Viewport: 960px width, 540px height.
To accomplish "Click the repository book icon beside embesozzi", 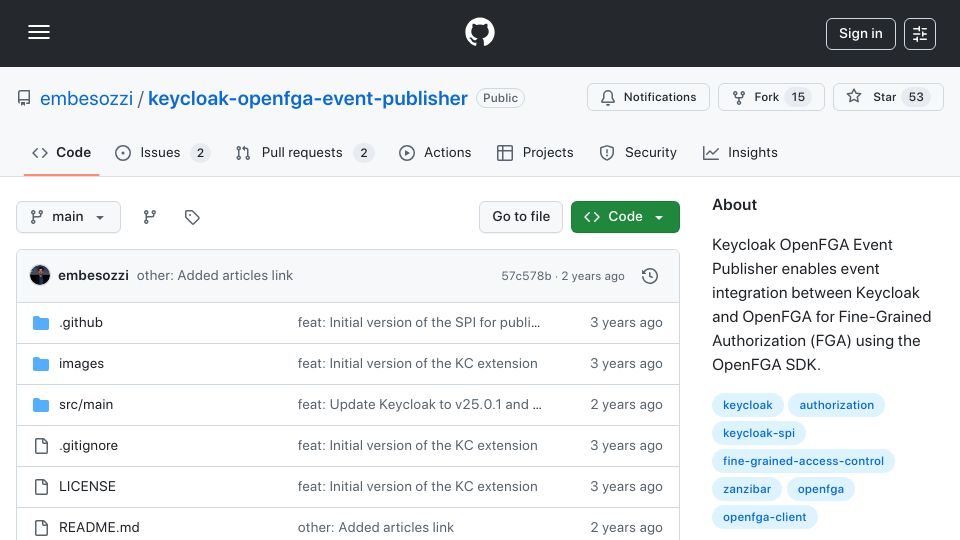I will coord(24,98).
